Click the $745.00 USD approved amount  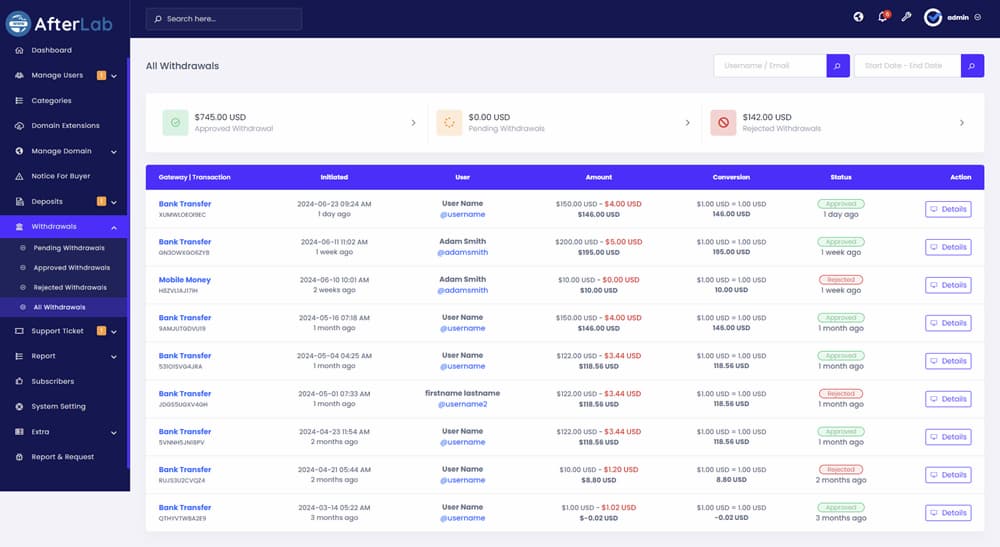220,117
